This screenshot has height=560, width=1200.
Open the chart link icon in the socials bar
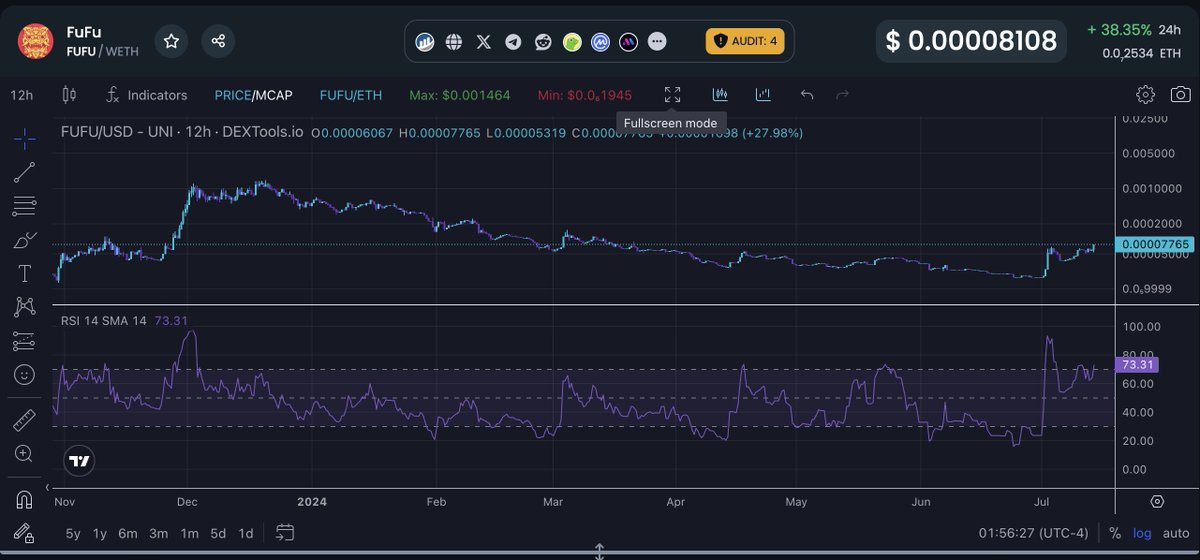(425, 42)
